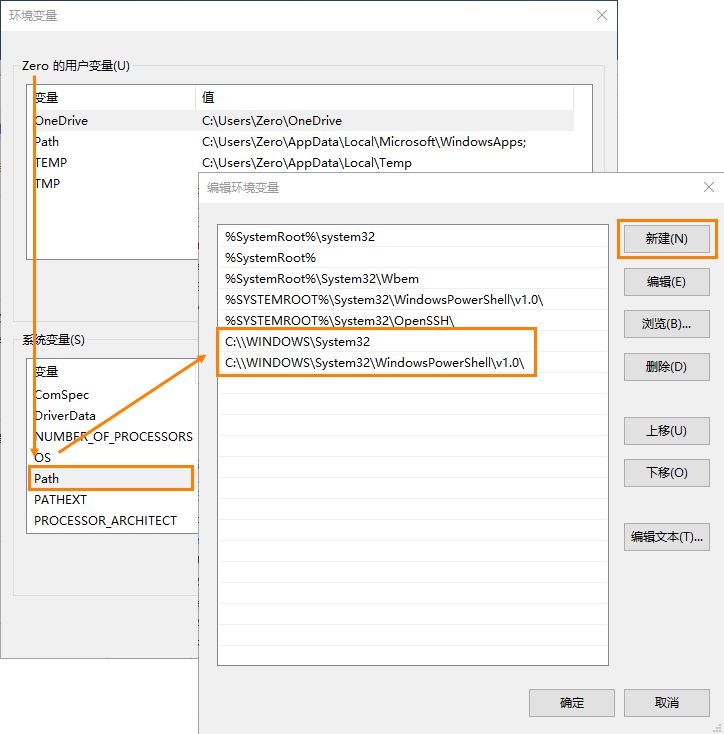Select the %SystemRoot%\system32 entry
Image resolution: width=724 pixels, height=734 pixels.
[x=413, y=237]
